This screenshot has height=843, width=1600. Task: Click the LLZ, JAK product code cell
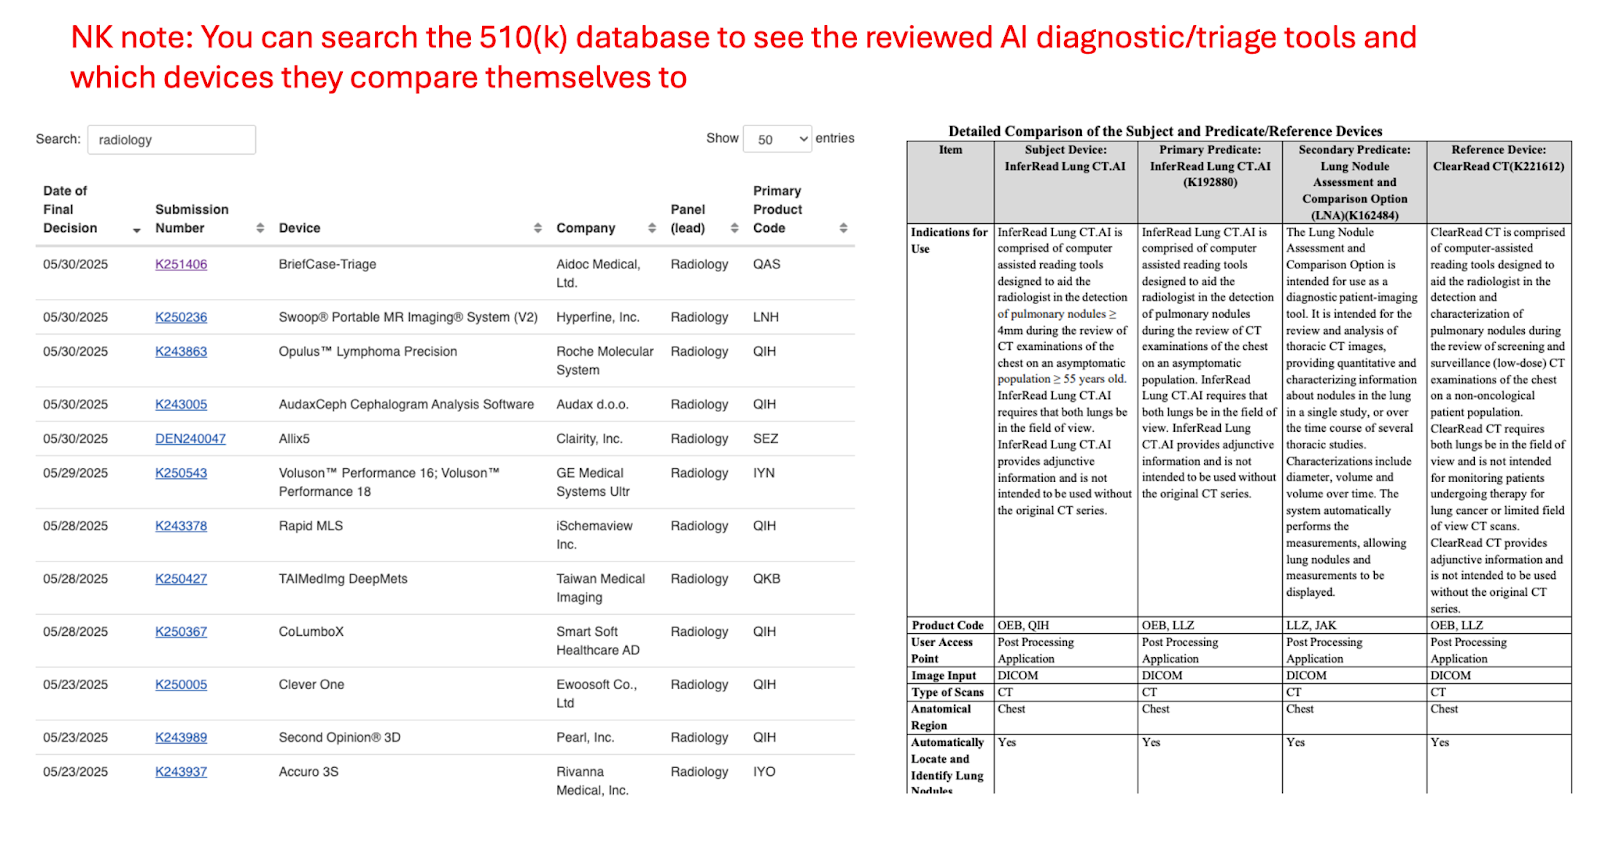[1311, 625]
